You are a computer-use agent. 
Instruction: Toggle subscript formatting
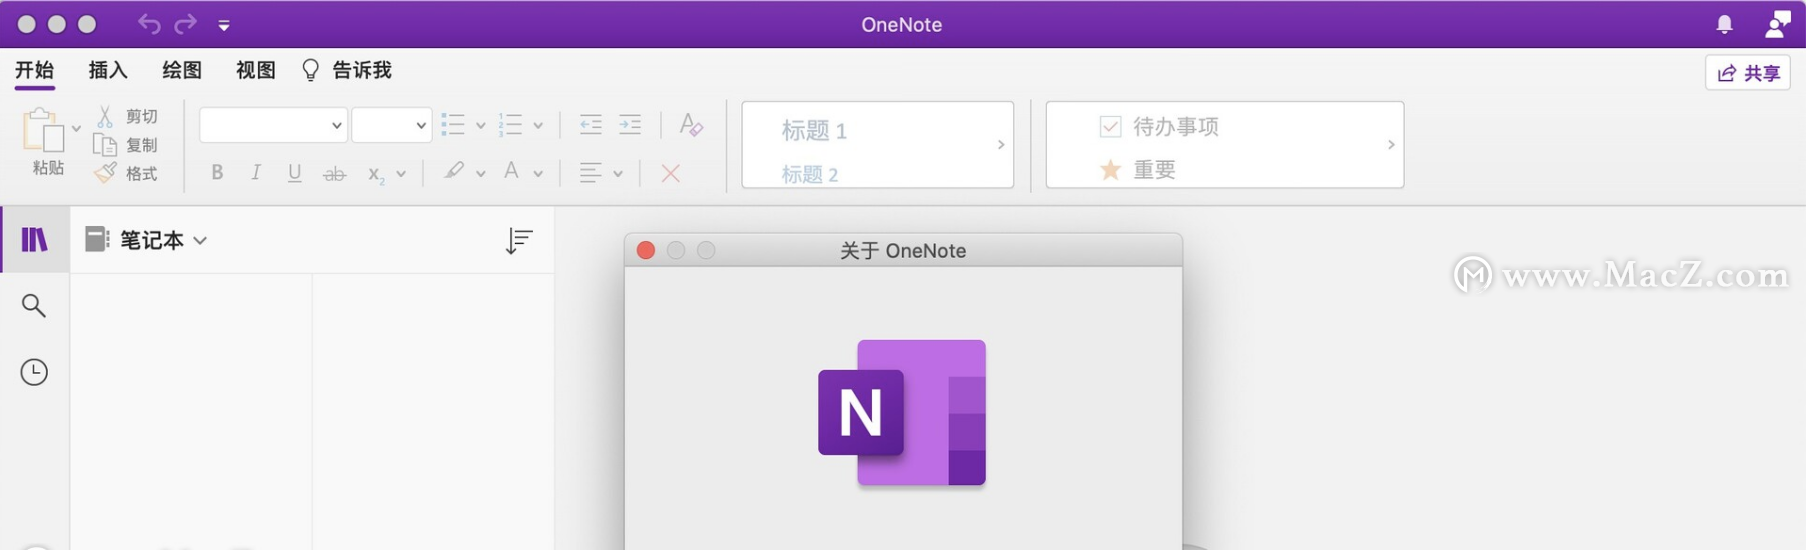(x=376, y=174)
